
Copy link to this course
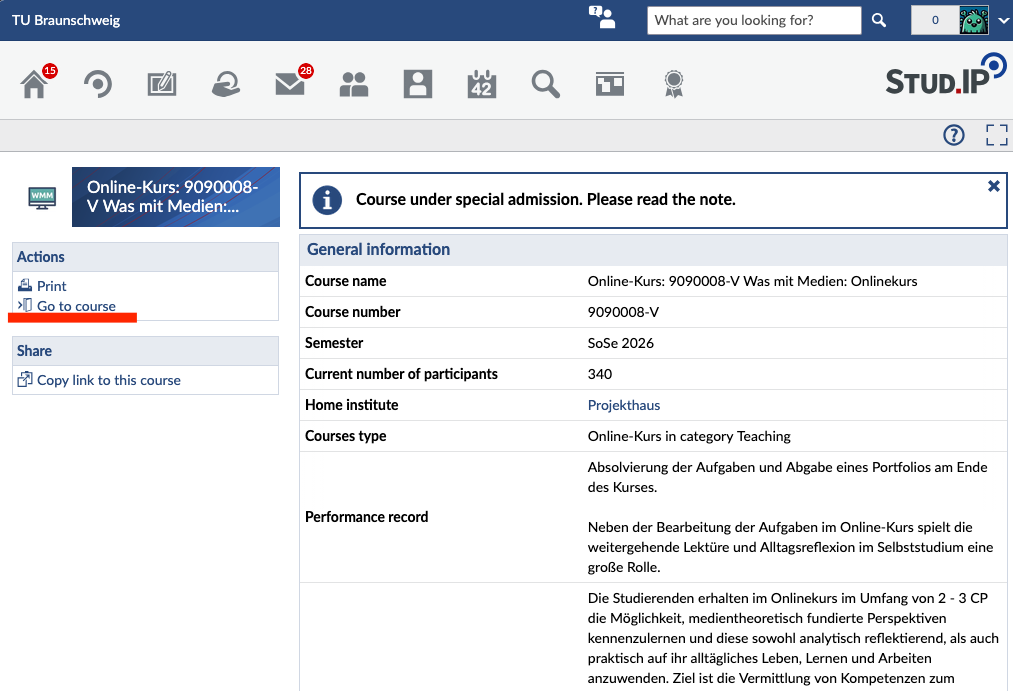[x=109, y=380]
